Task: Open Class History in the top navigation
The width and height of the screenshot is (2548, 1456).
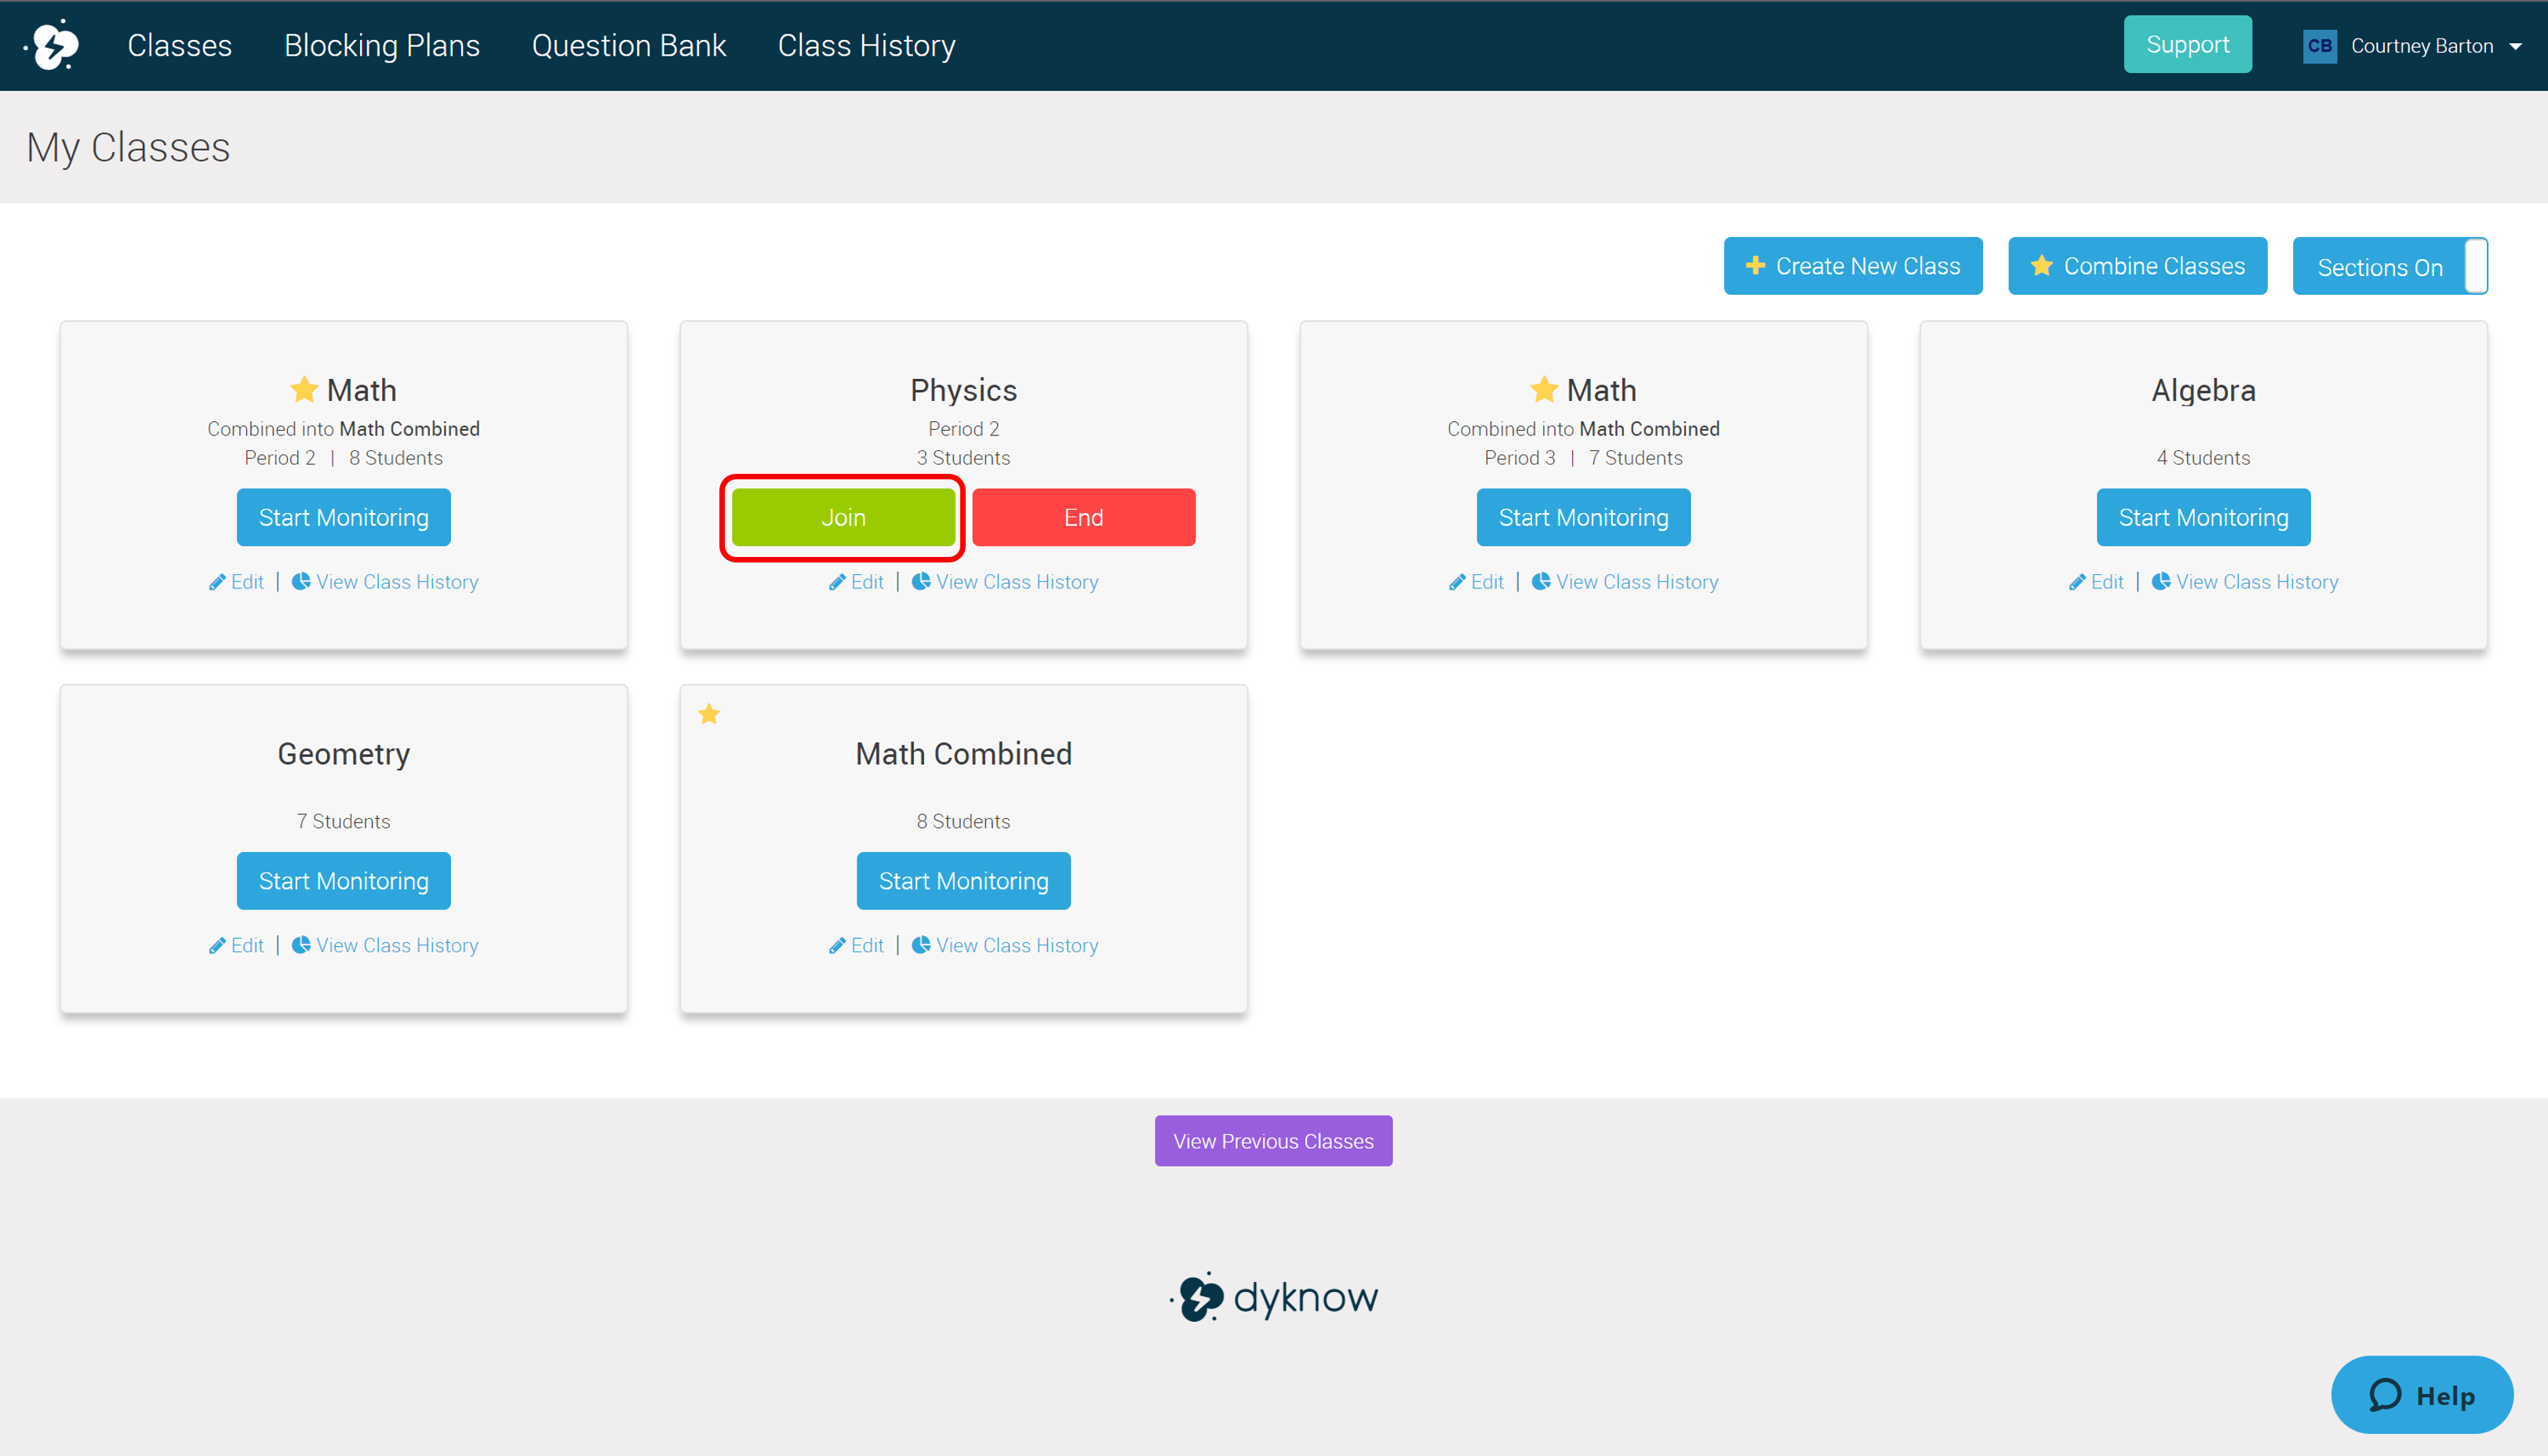Action: click(x=866, y=45)
